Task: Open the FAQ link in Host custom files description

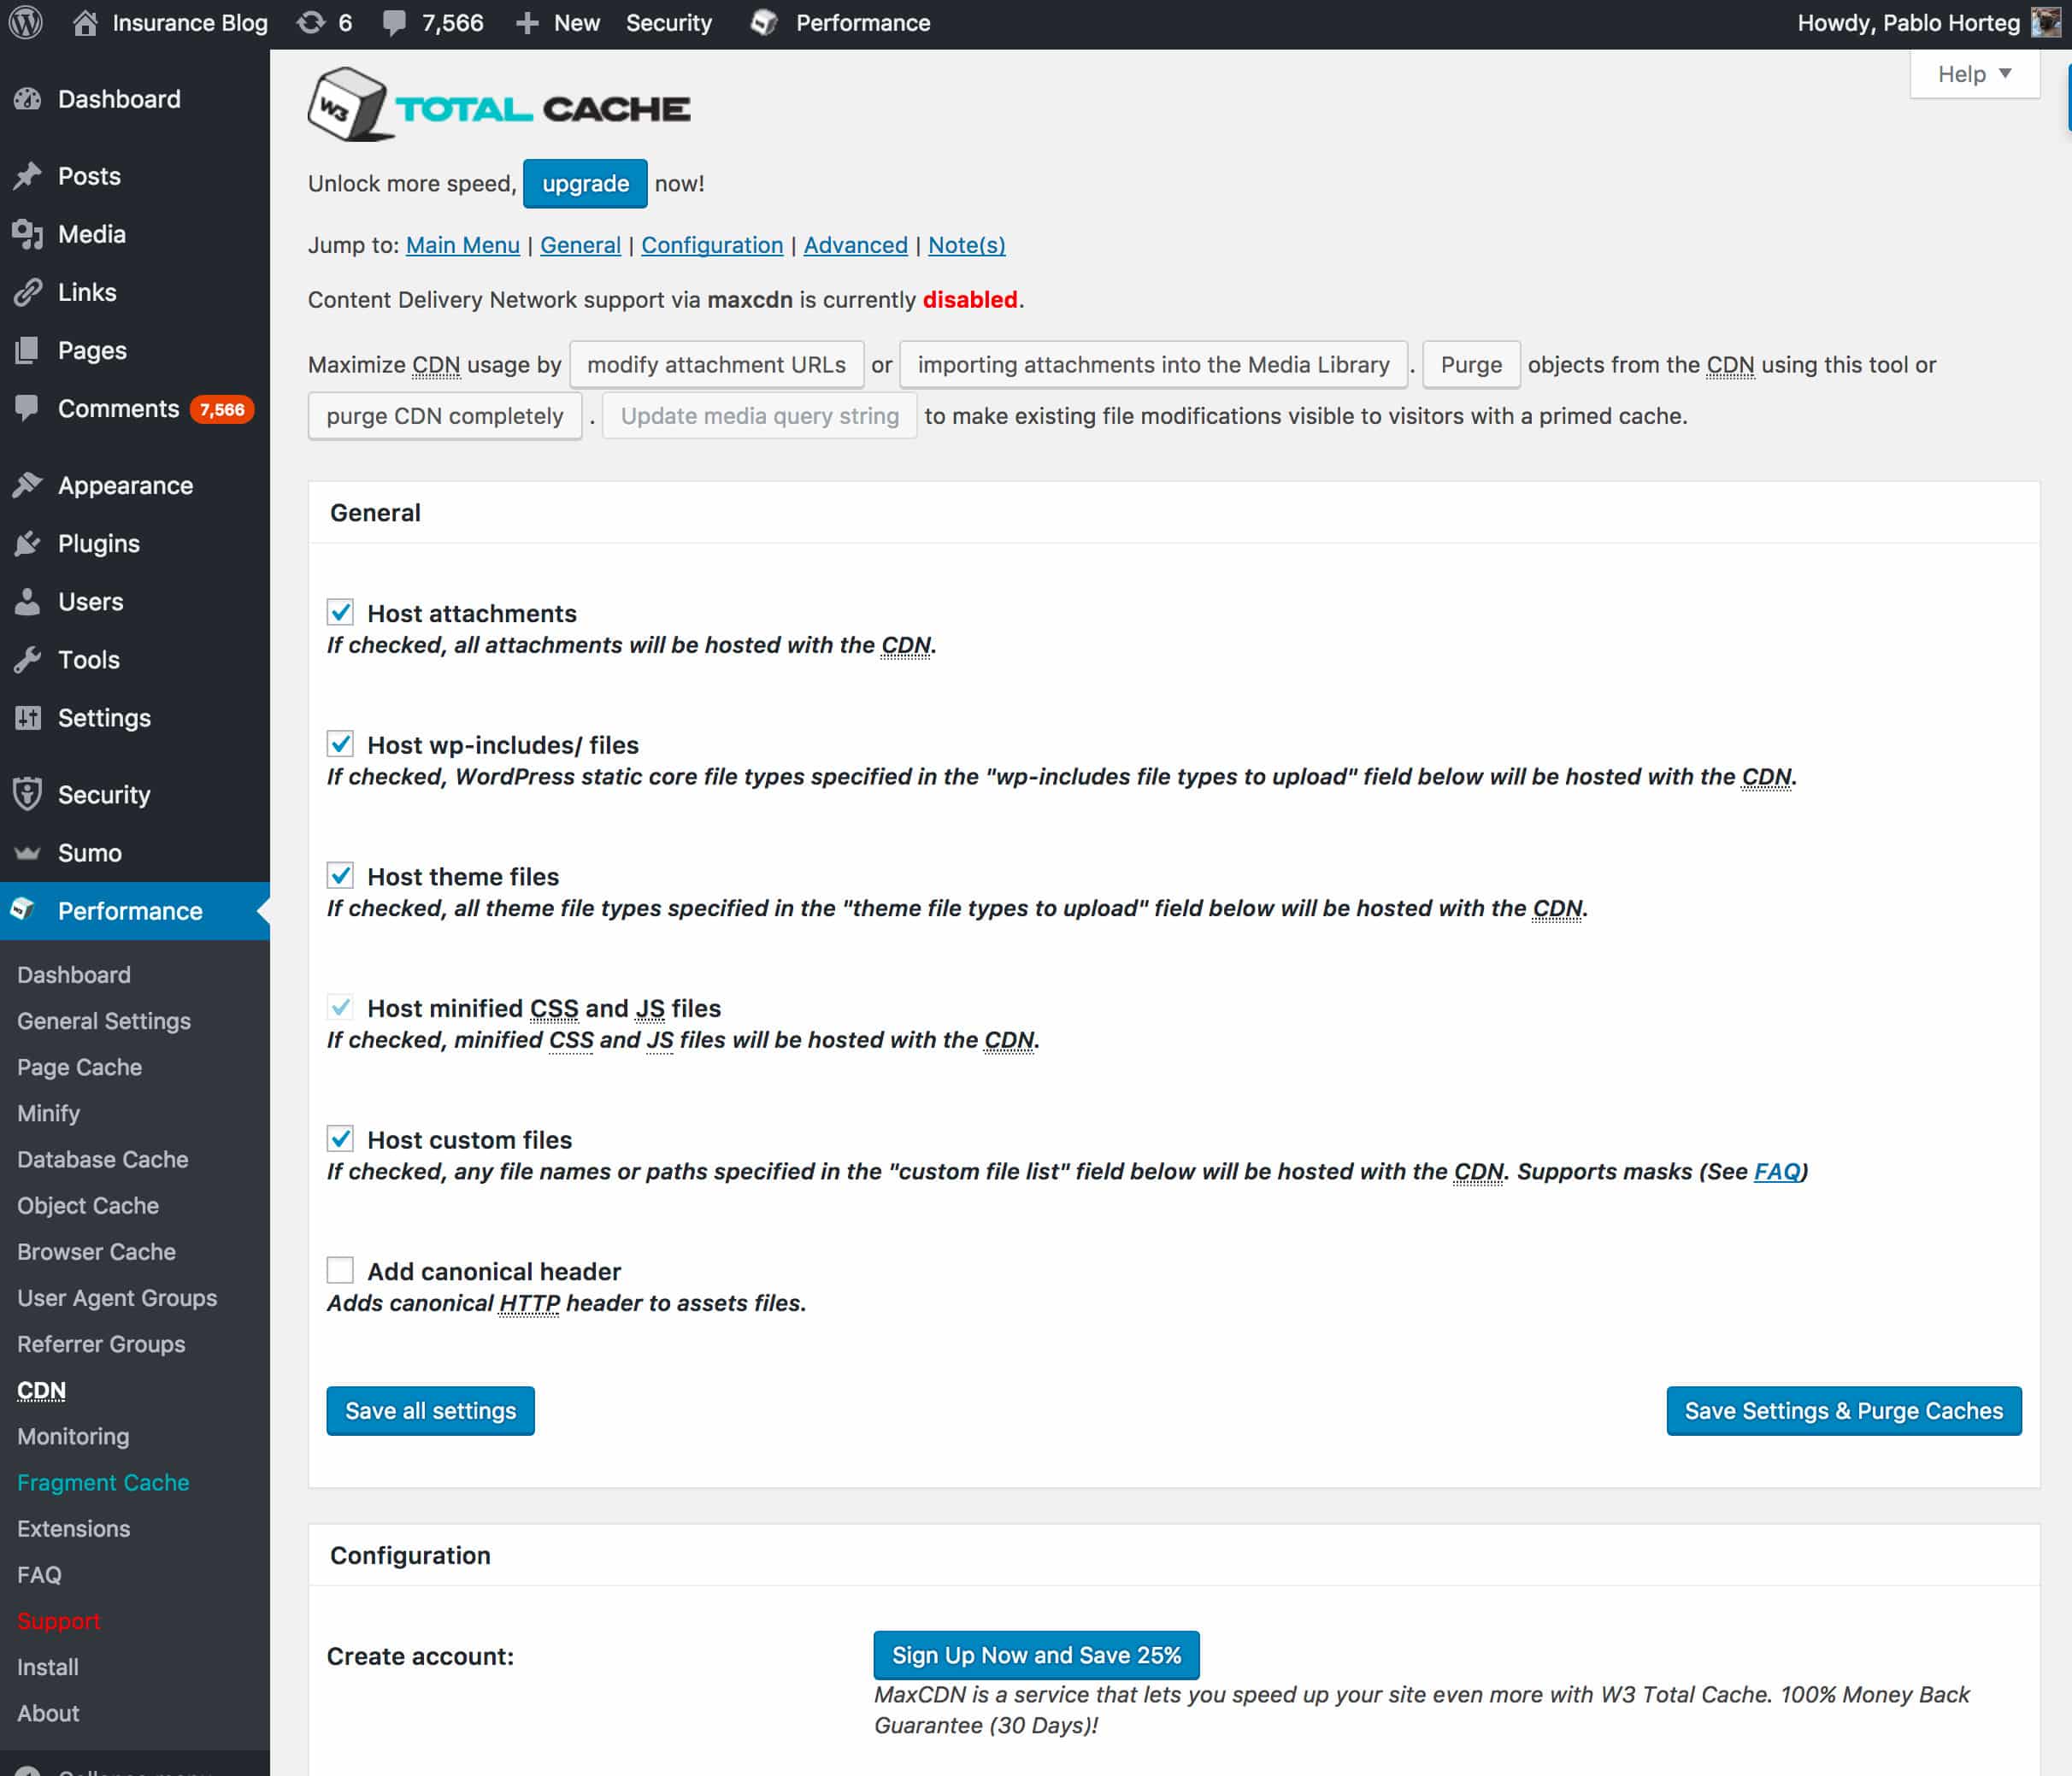Action: pos(1777,1171)
